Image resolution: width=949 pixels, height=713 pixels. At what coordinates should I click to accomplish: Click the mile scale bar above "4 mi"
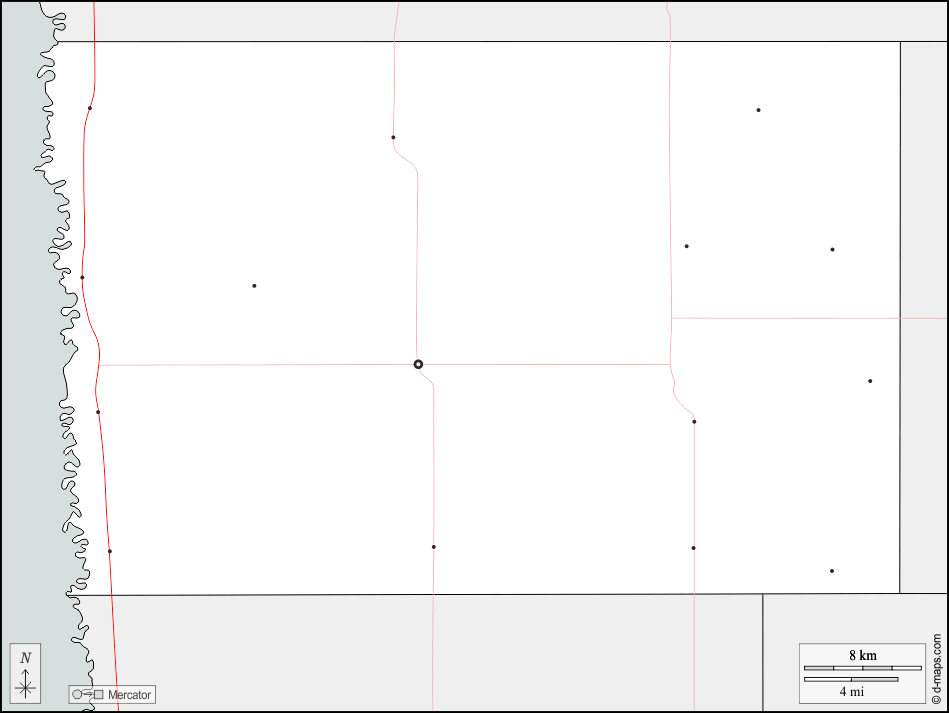850,679
